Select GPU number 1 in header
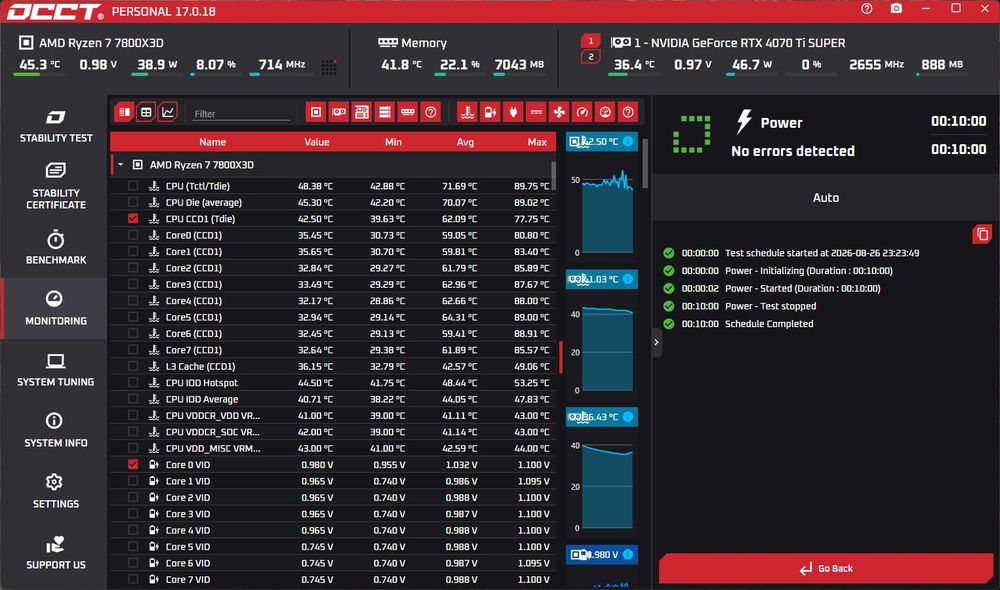 click(x=591, y=41)
